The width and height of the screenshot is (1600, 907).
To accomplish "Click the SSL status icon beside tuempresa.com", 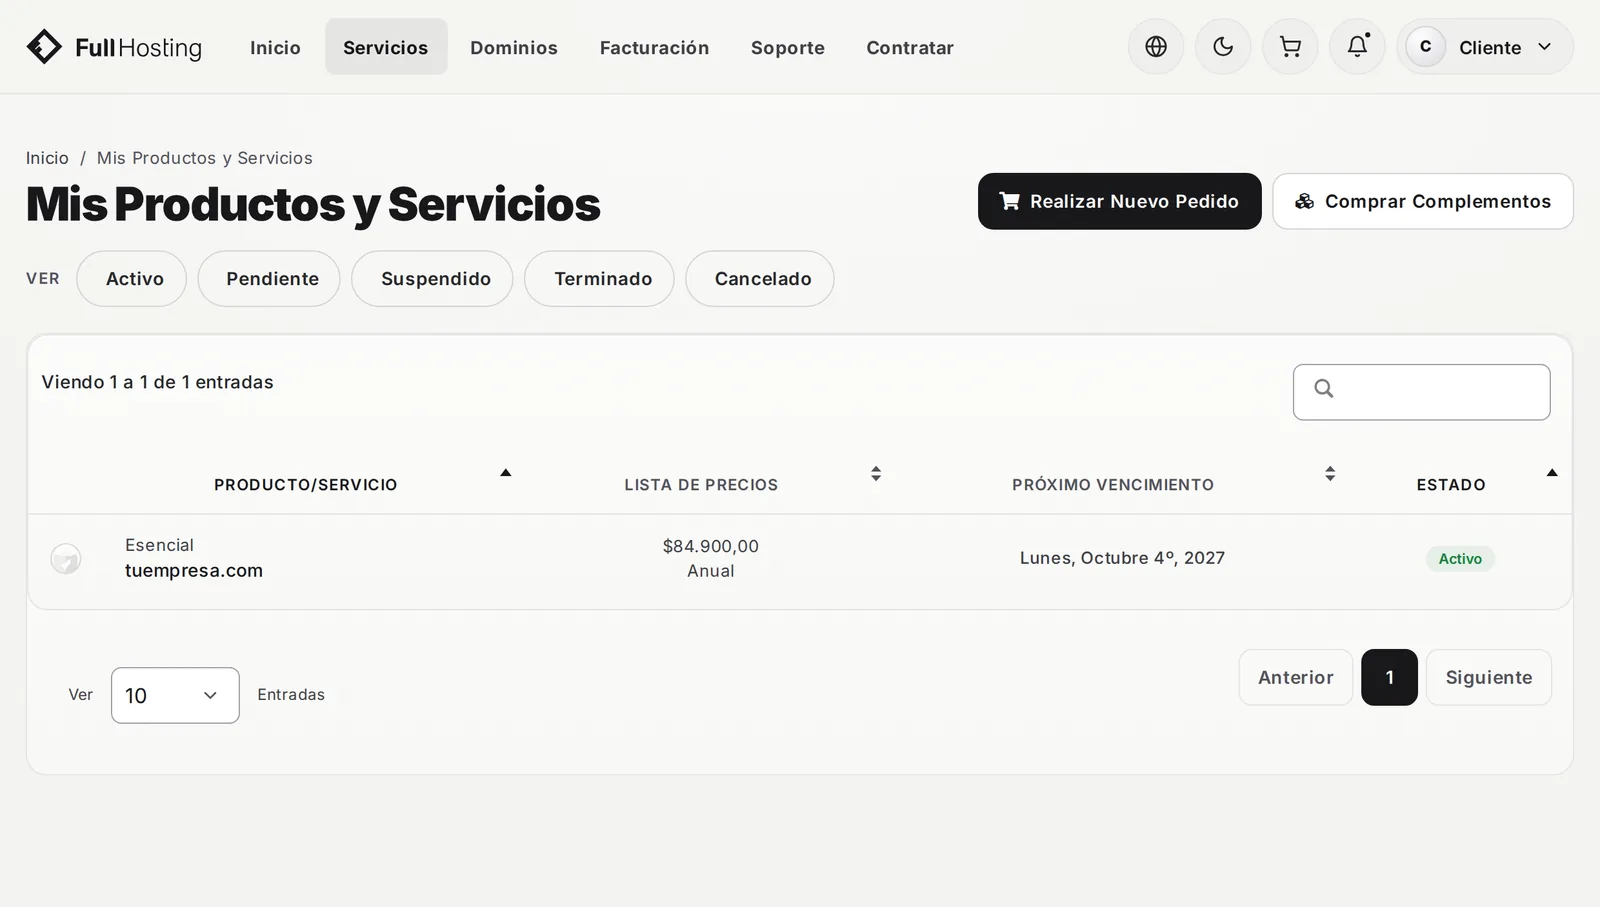I will tap(66, 559).
